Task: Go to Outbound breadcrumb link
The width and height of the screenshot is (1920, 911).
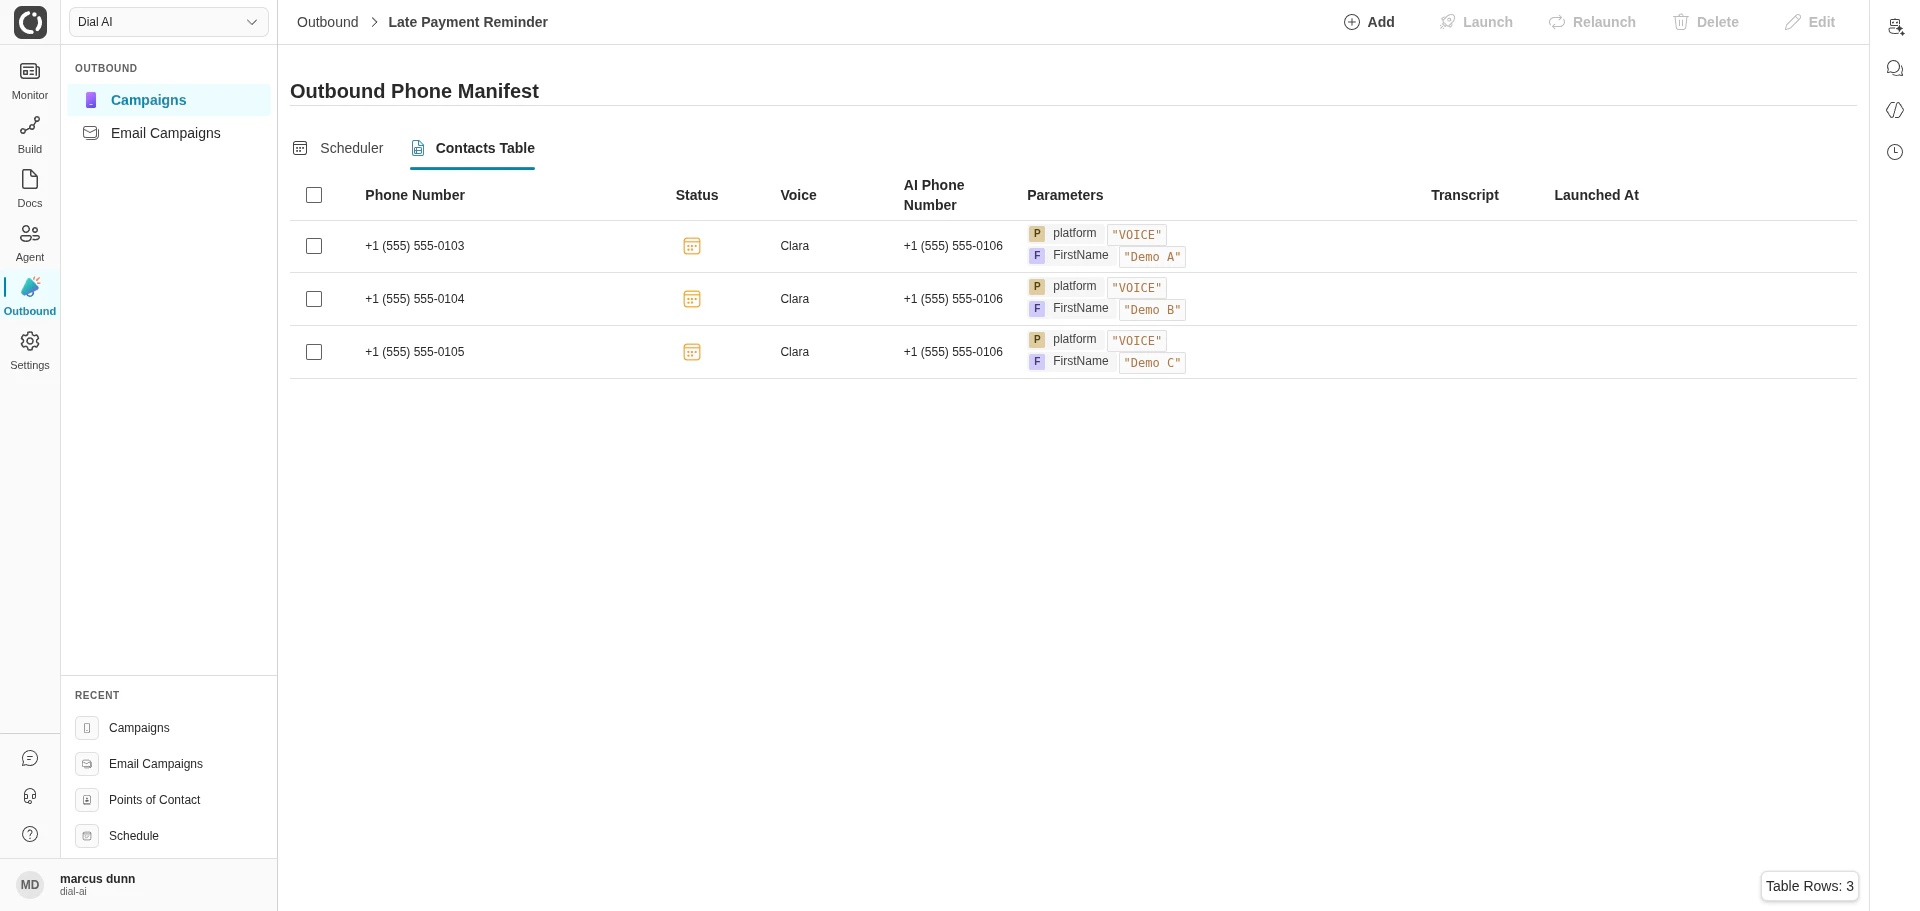Action: coord(327,22)
